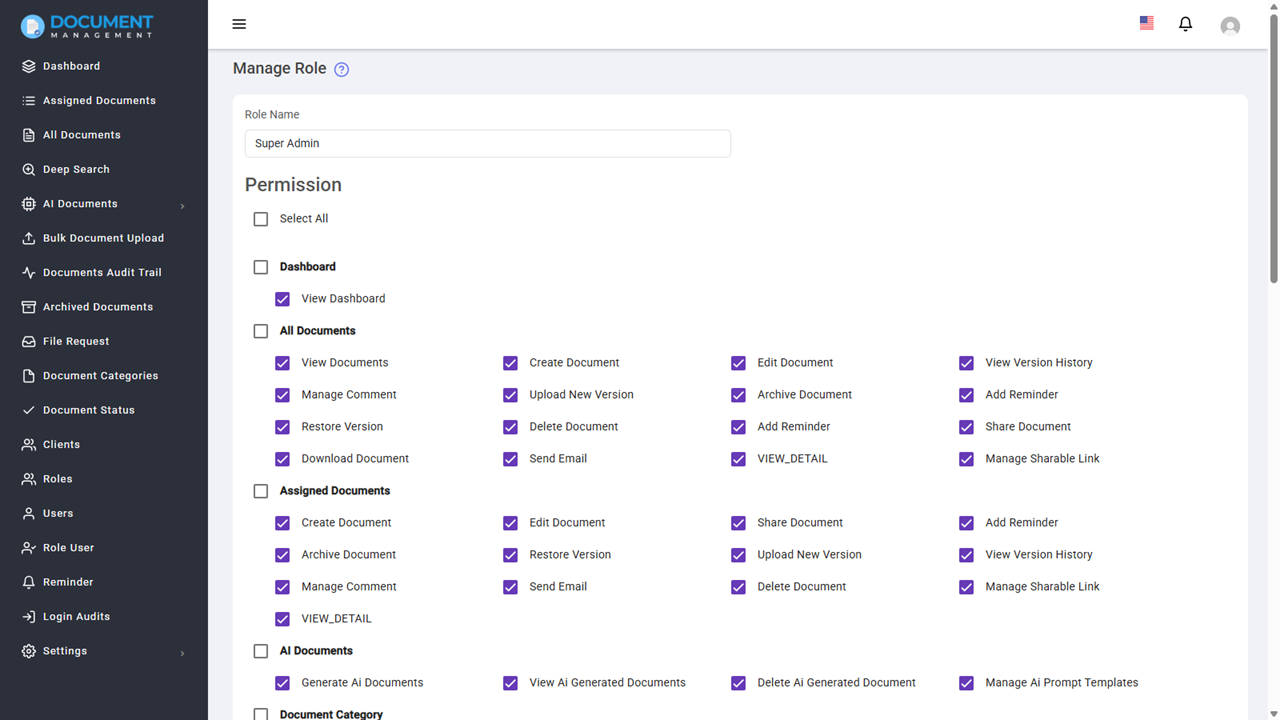Open the language selector flag
Viewport: 1280px width, 720px height.
1146,22
